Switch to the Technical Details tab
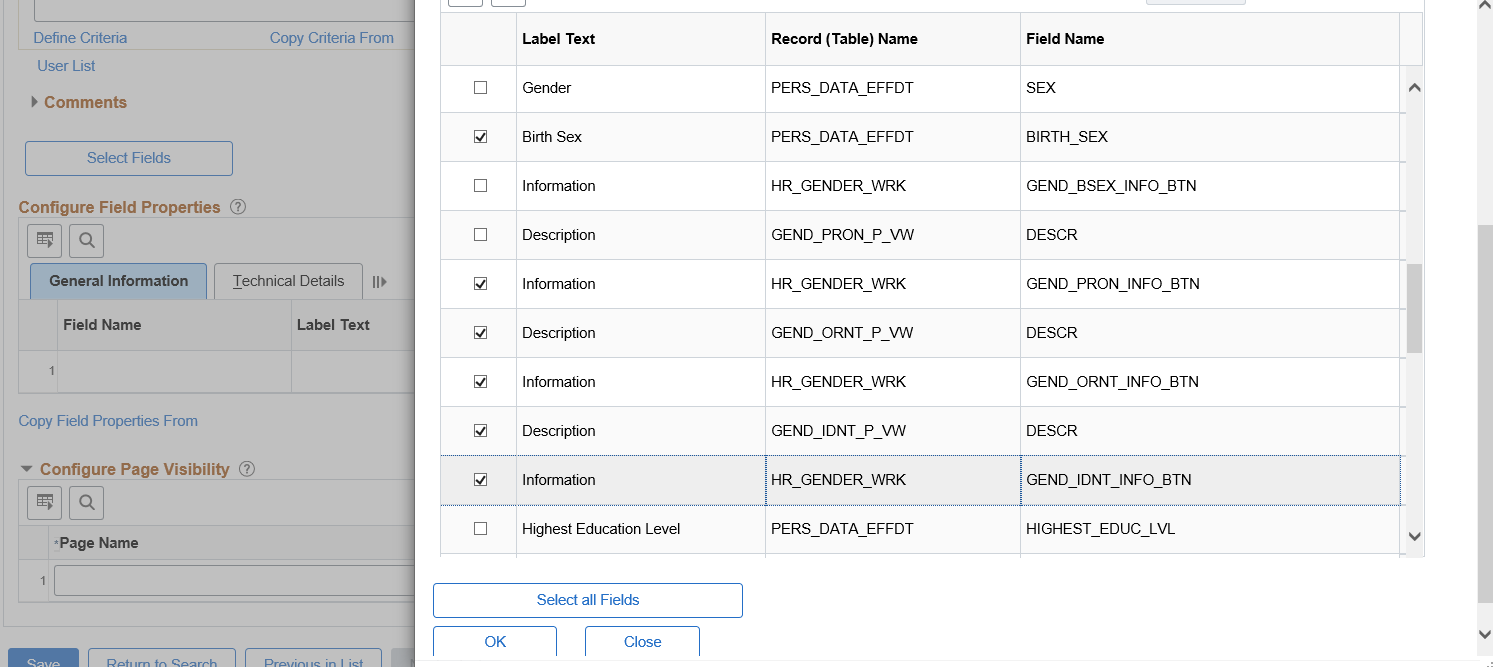The height and width of the screenshot is (667, 1493). [x=288, y=282]
